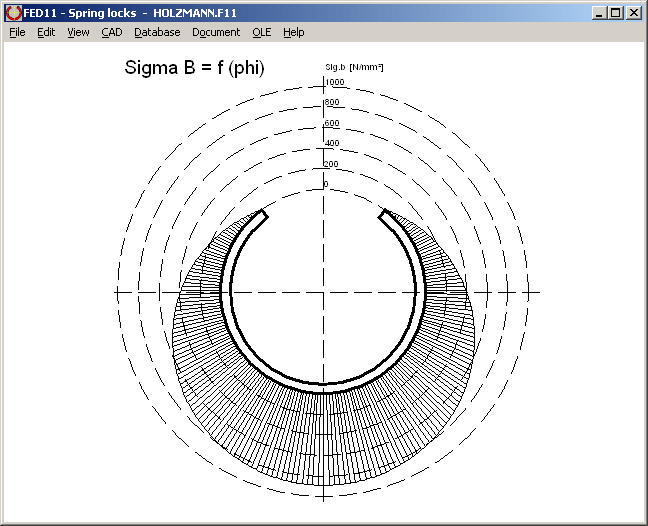Click the 600 scale value on the axis

[x=332, y=123]
